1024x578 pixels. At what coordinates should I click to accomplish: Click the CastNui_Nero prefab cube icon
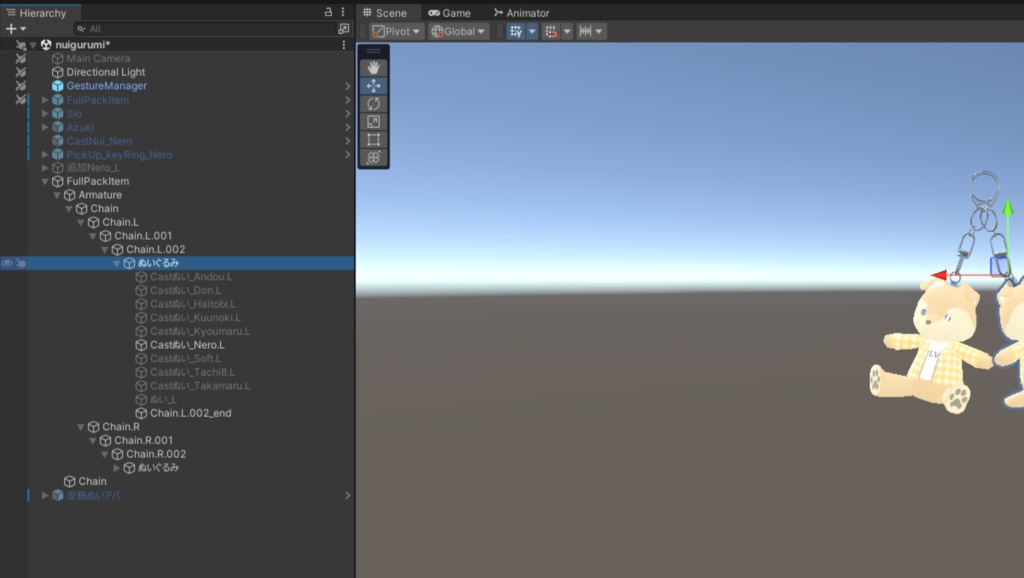click(x=57, y=141)
